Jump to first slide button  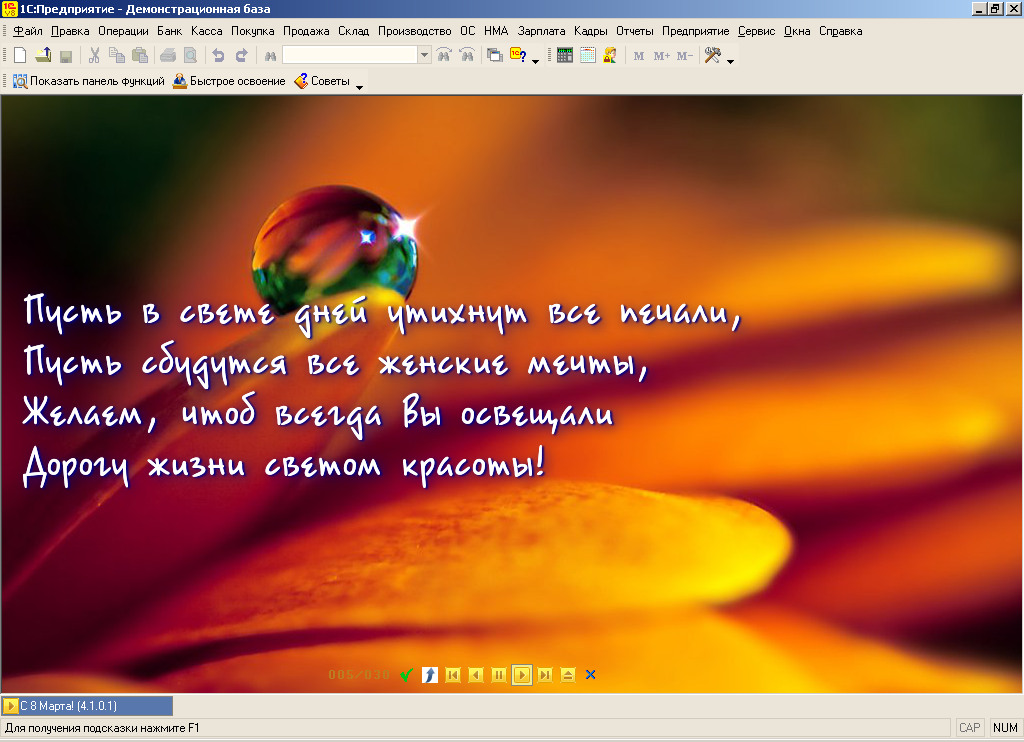[453, 675]
